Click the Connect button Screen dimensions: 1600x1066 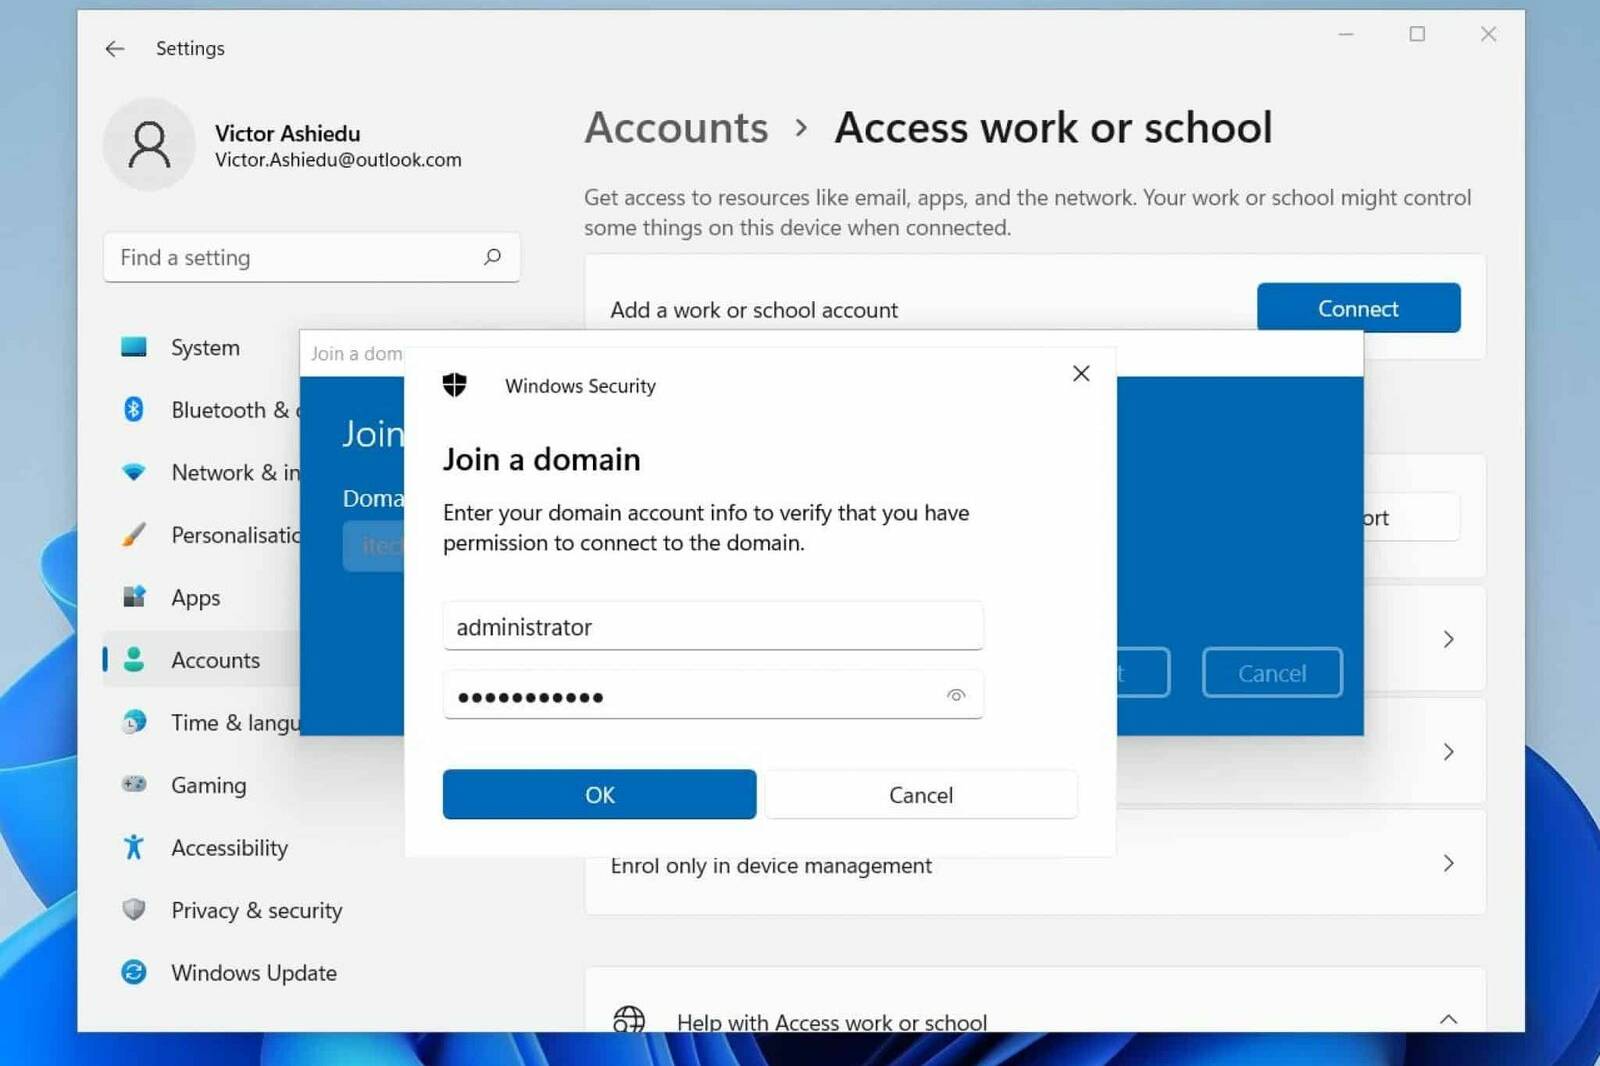click(x=1358, y=308)
